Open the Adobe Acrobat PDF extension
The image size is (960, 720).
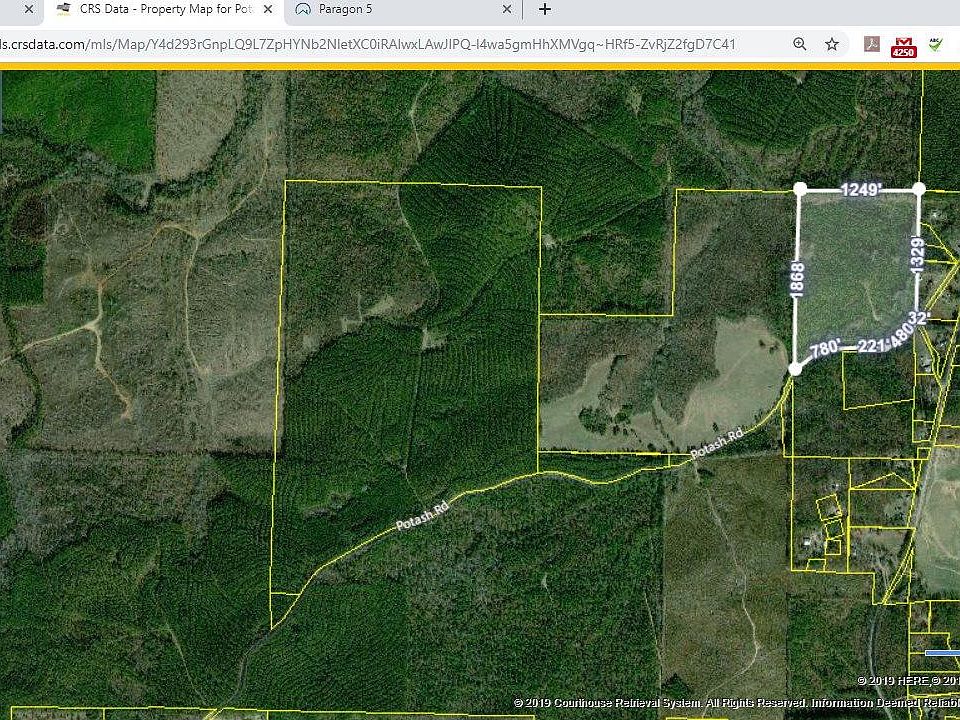[872, 44]
